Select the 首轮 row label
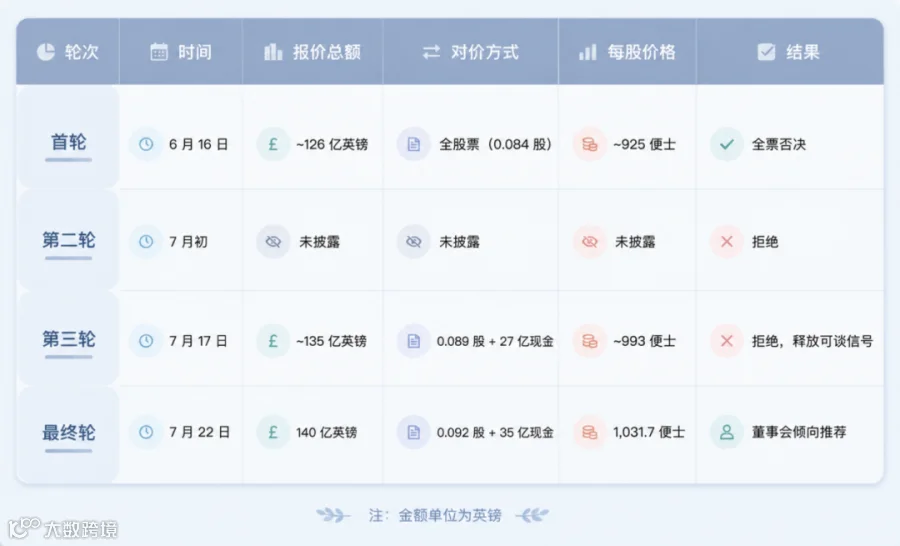 point(68,142)
